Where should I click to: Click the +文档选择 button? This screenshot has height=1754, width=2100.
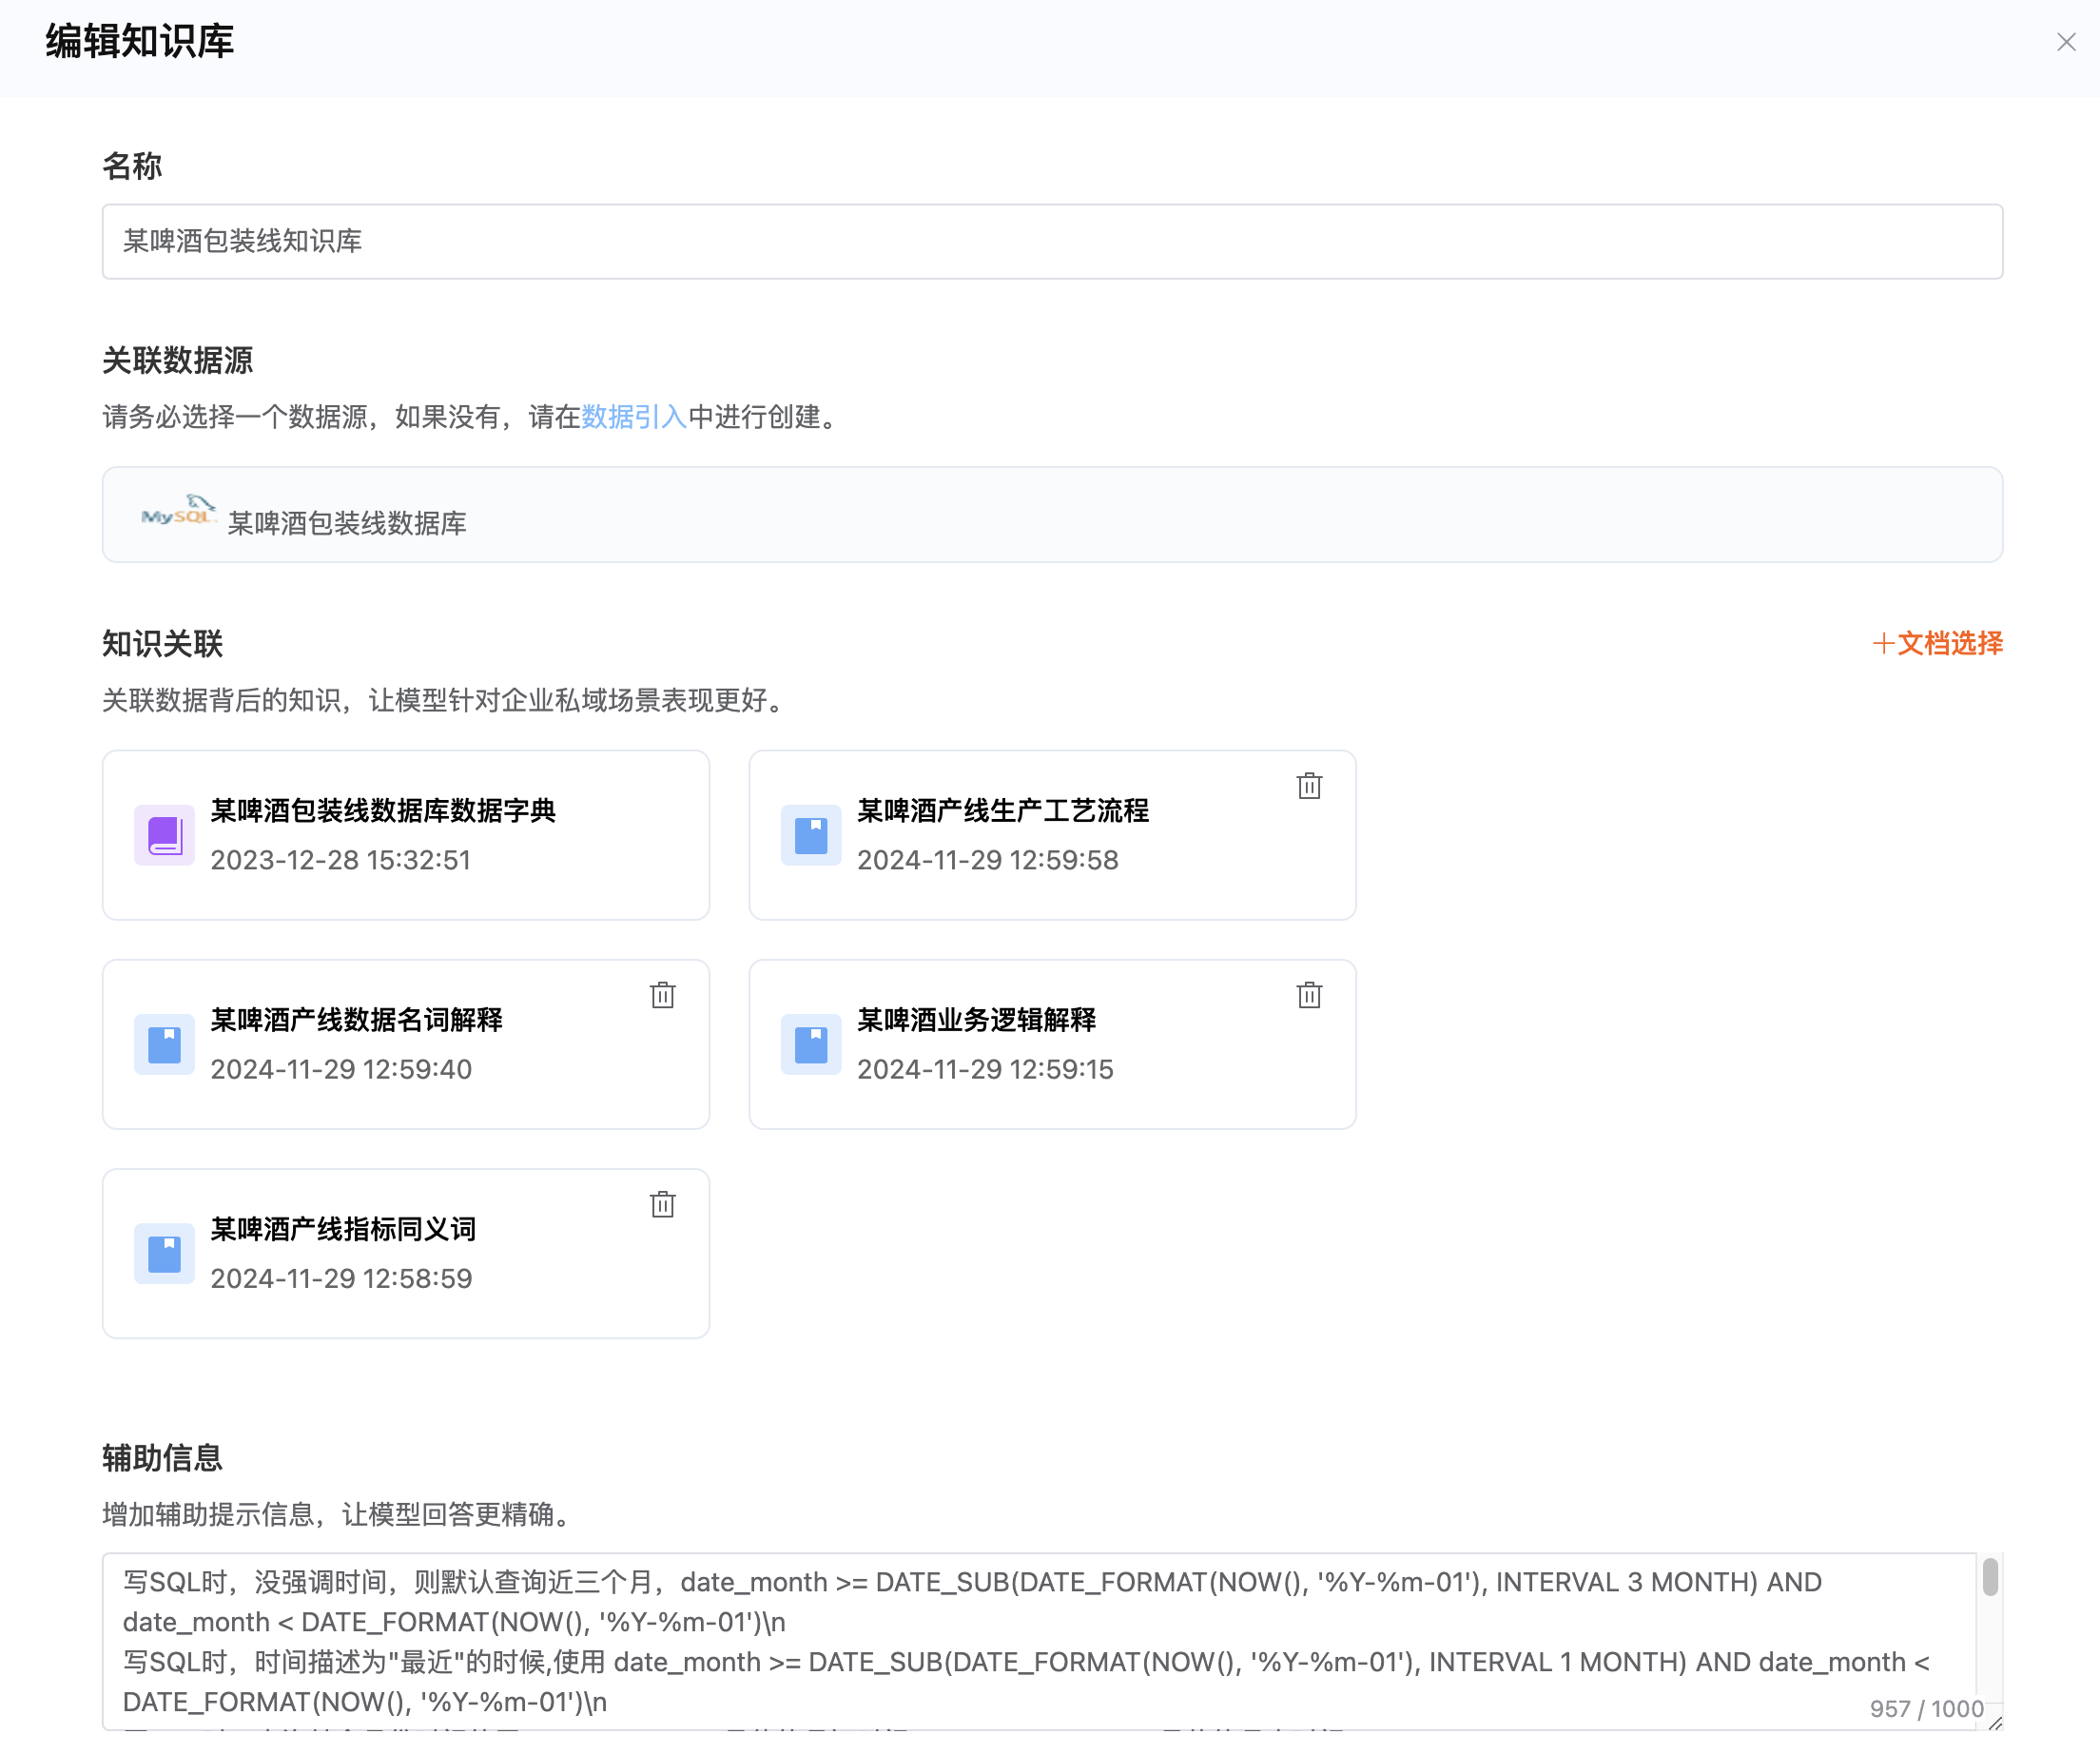pos(1937,643)
